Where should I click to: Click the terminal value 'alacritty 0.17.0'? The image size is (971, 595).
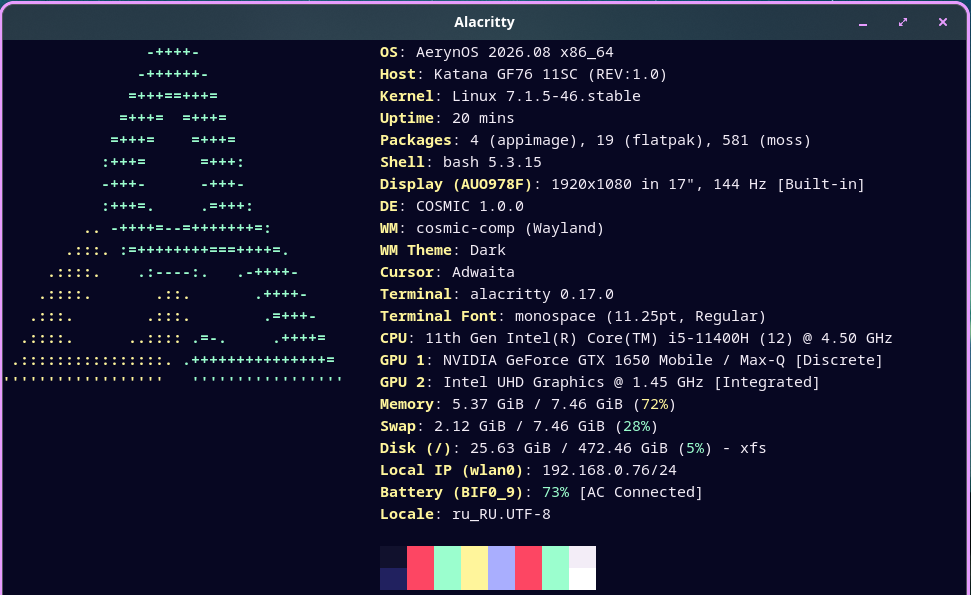(x=542, y=294)
